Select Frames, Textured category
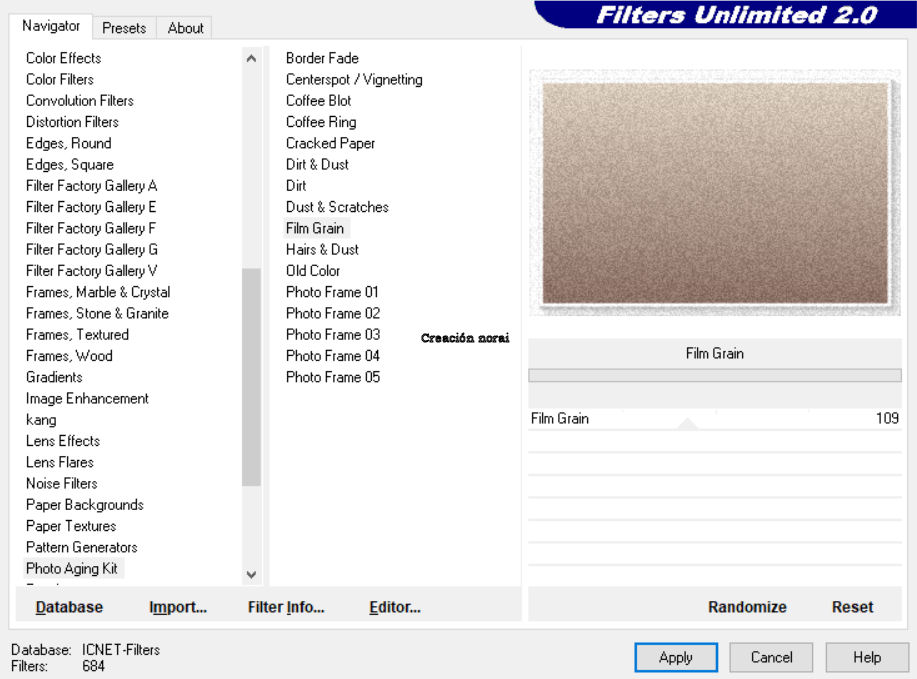This screenshot has width=917, height=679. 77,335
